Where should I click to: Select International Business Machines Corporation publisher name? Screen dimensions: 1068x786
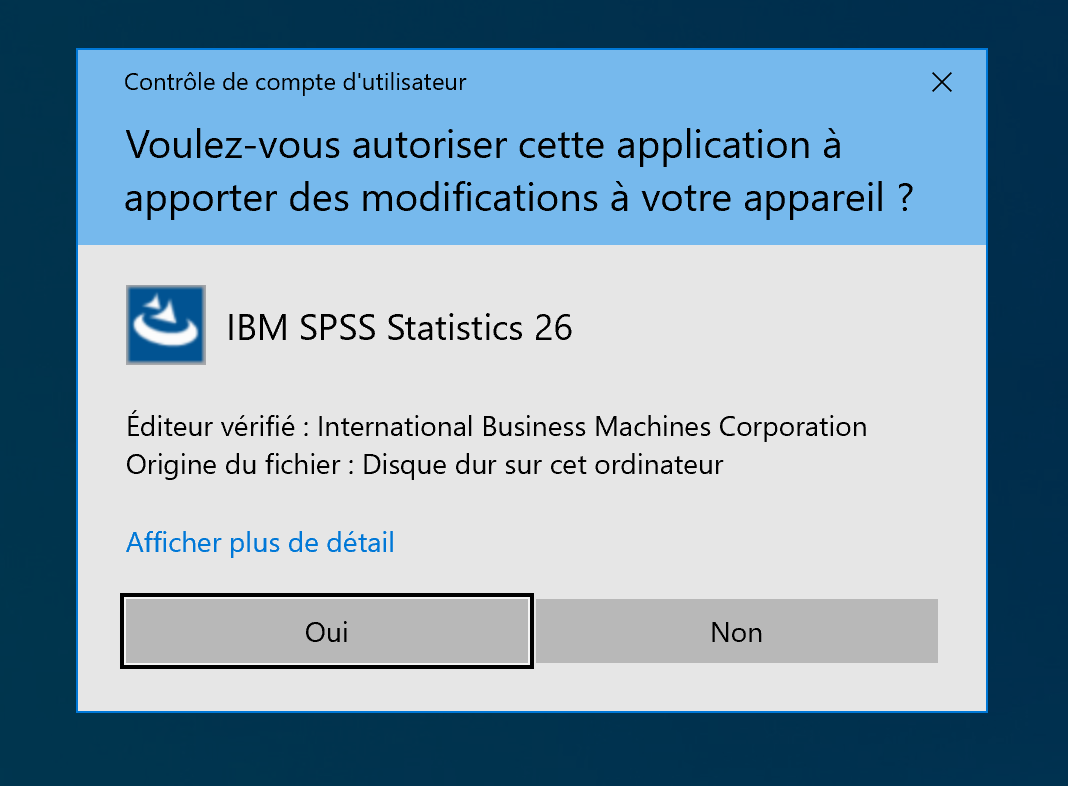coord(591,428)
